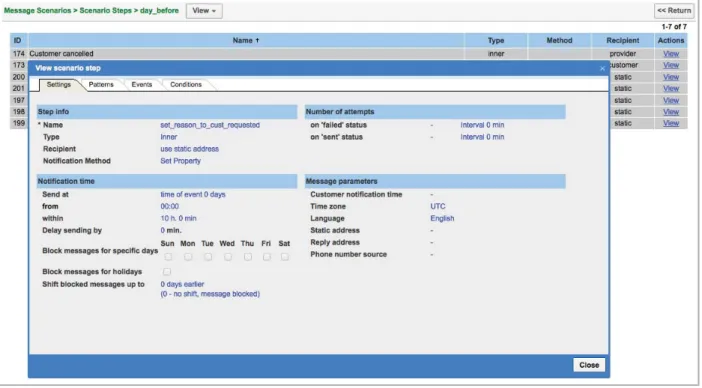Sort table by Recipient column header
The height and width of the screenshot is (388, 702).
[x=623, y=40]
